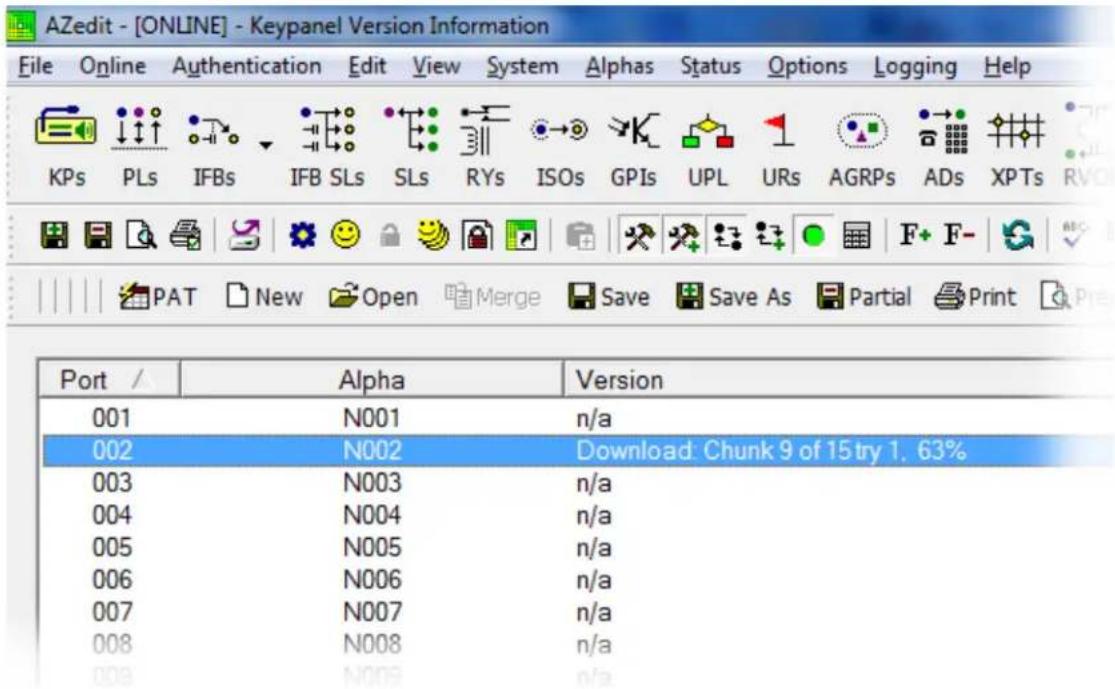
Task: Toggle the green circle status button
Action: [813, 236]
